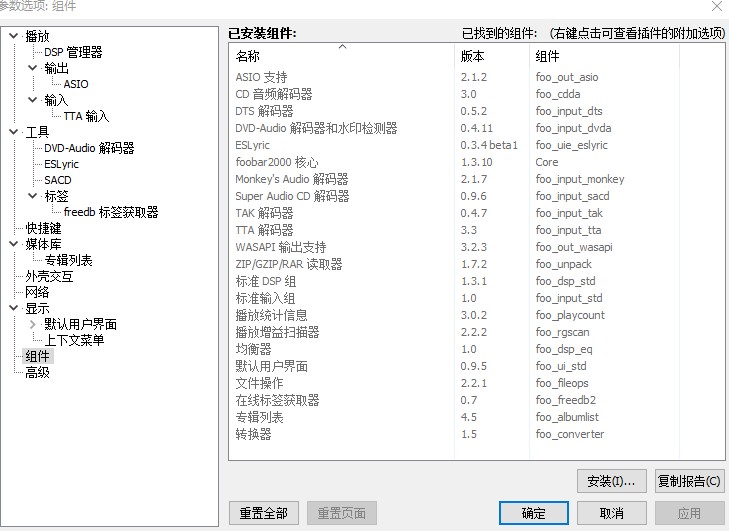Select the 输出 tree item

click(56, 68)
